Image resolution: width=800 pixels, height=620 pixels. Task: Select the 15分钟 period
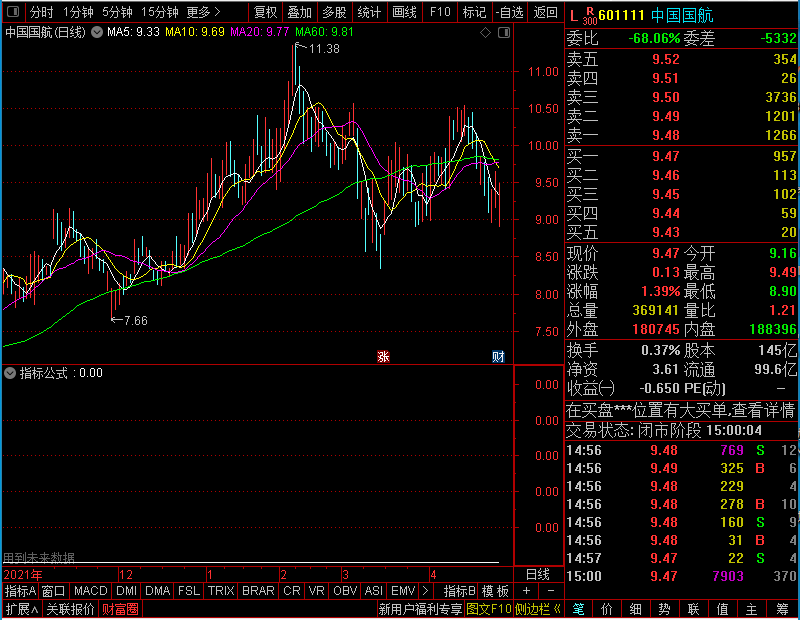pos(159,12)
